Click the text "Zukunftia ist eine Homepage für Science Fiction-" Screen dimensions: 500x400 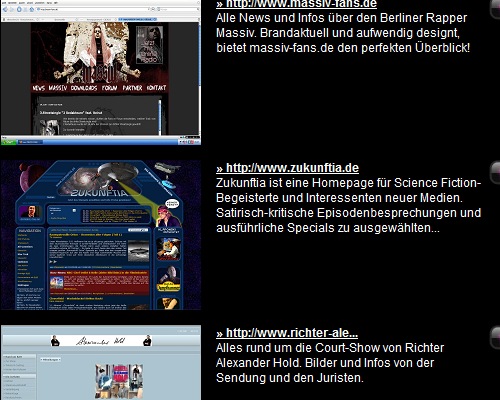point(349,183)
